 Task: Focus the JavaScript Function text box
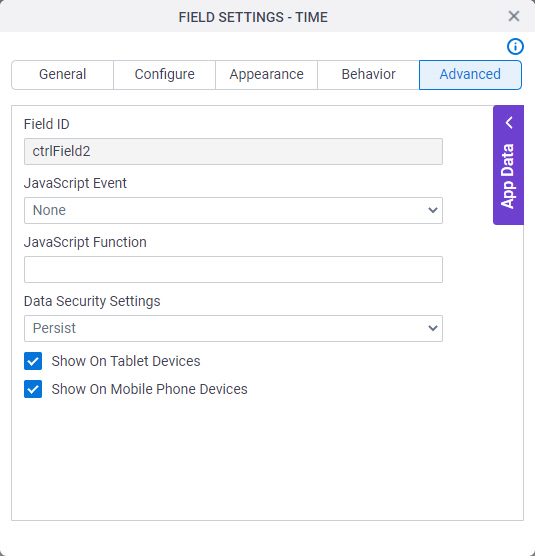point(233,269)
